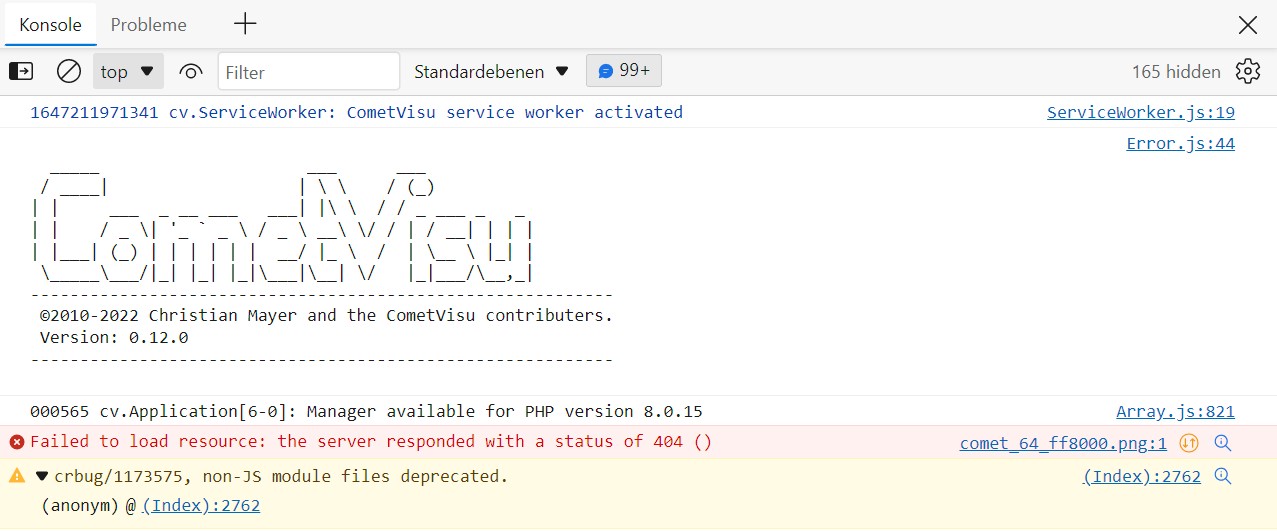Viewport: 1277px width, 531px height.
Task: Select the service worker activated log message
Action: (x=357, y=113)
